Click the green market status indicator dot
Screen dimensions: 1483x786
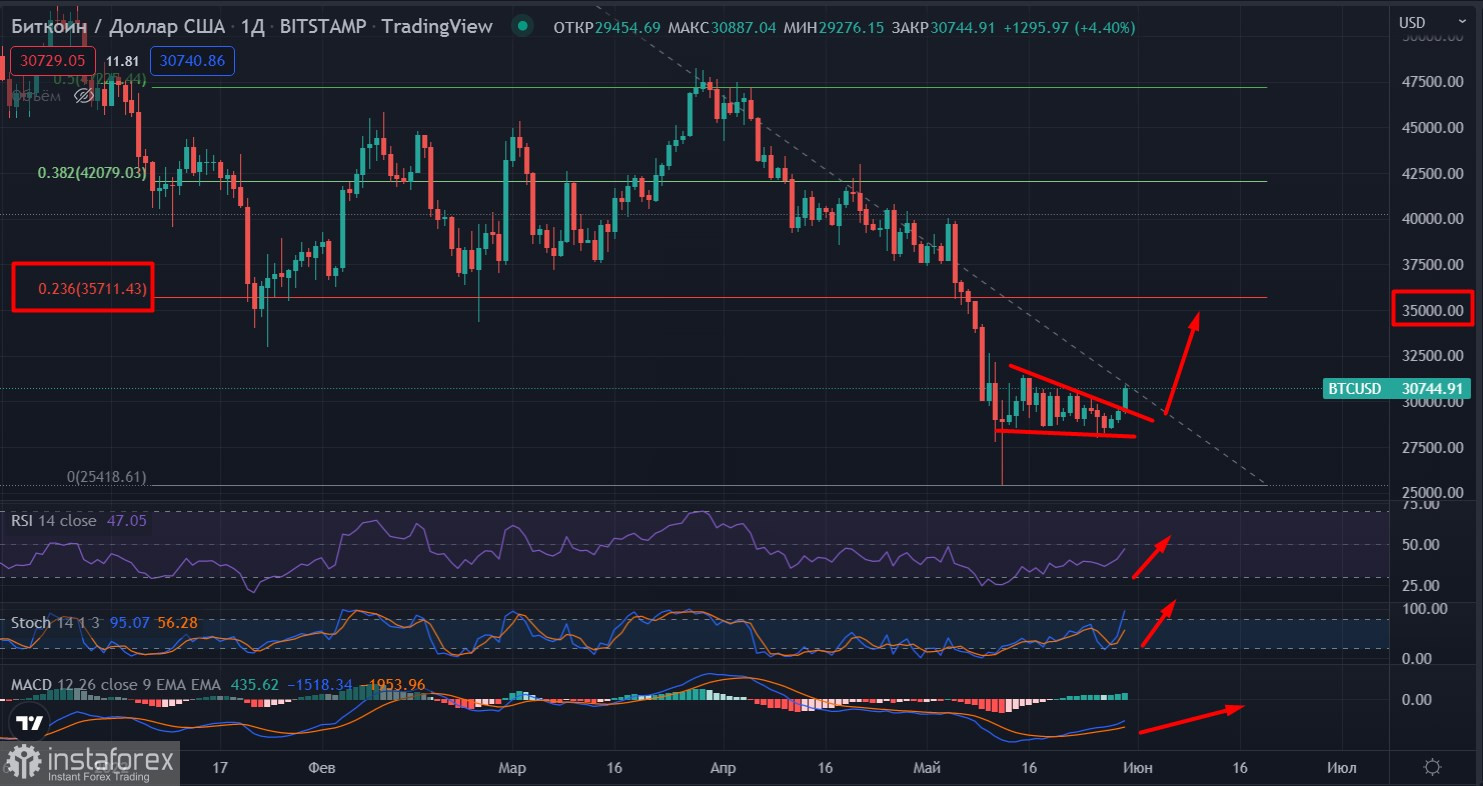521,27
